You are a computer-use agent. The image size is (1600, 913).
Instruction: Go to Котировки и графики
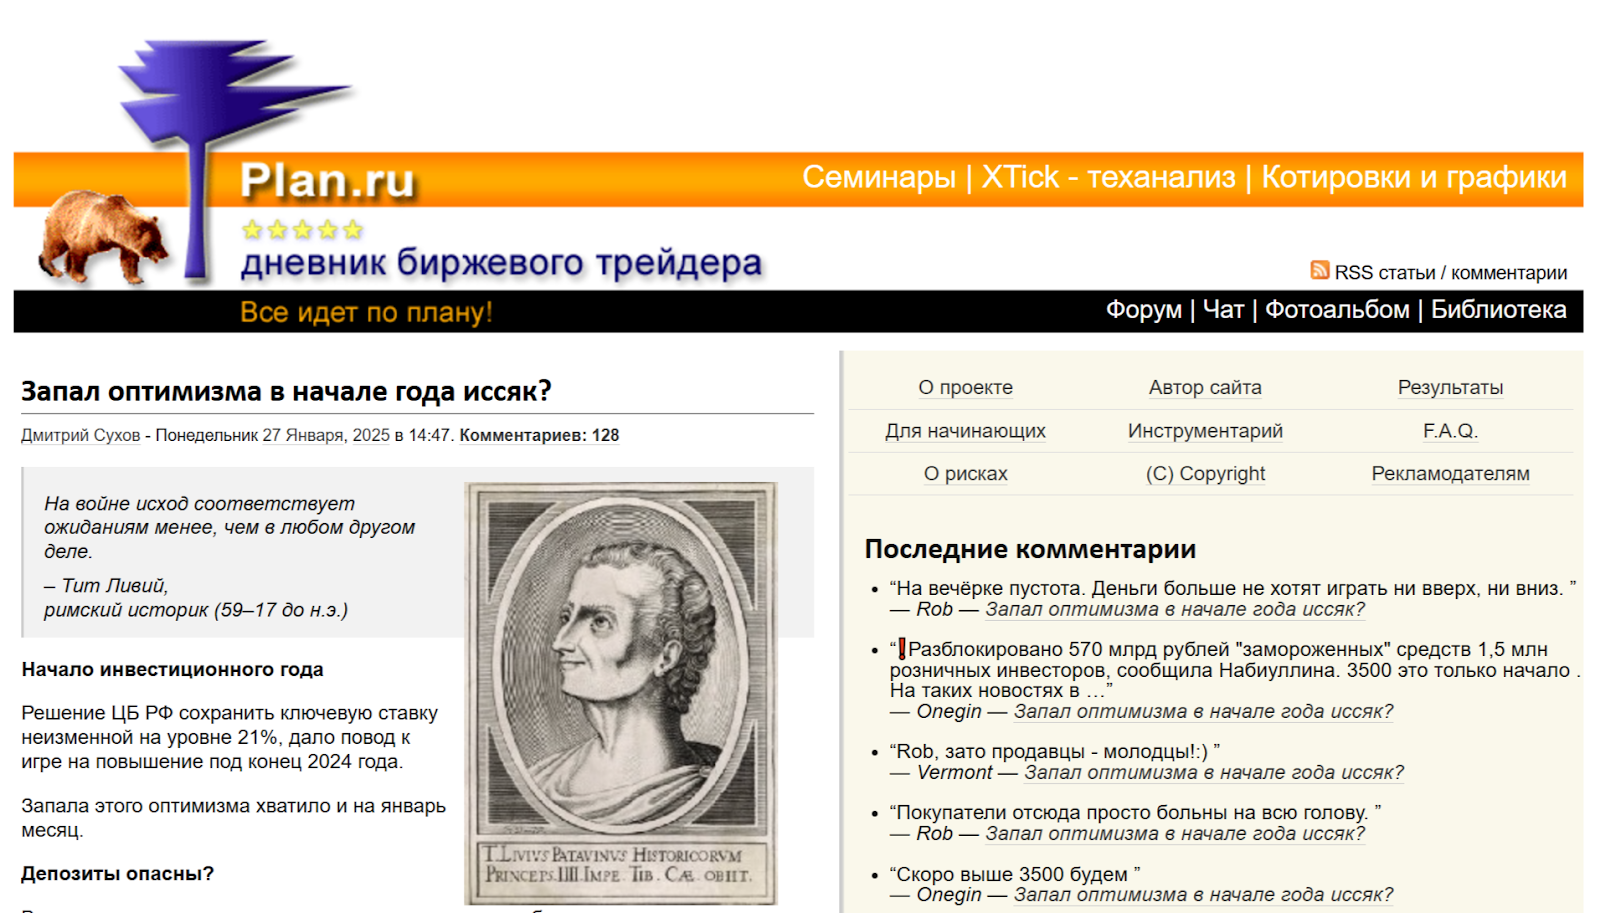(x=1414, y=178)
